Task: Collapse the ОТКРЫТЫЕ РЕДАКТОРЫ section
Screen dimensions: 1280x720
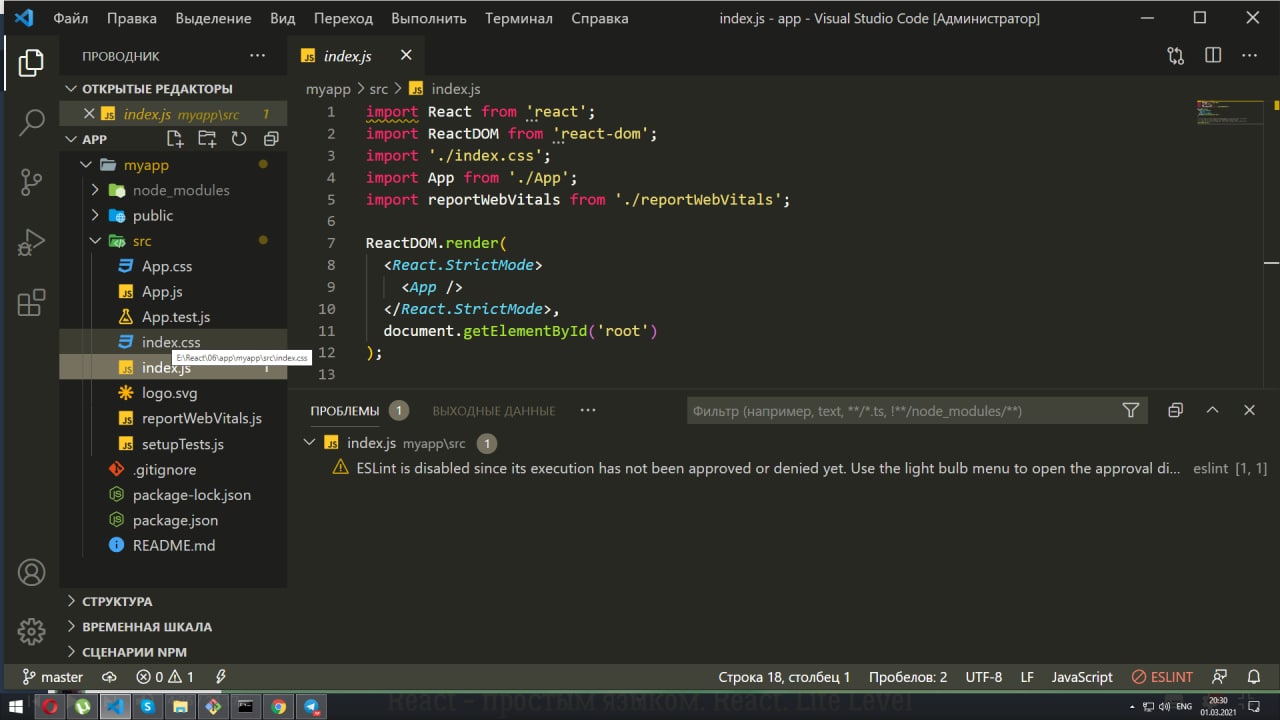Action: [x=173, y=89]
